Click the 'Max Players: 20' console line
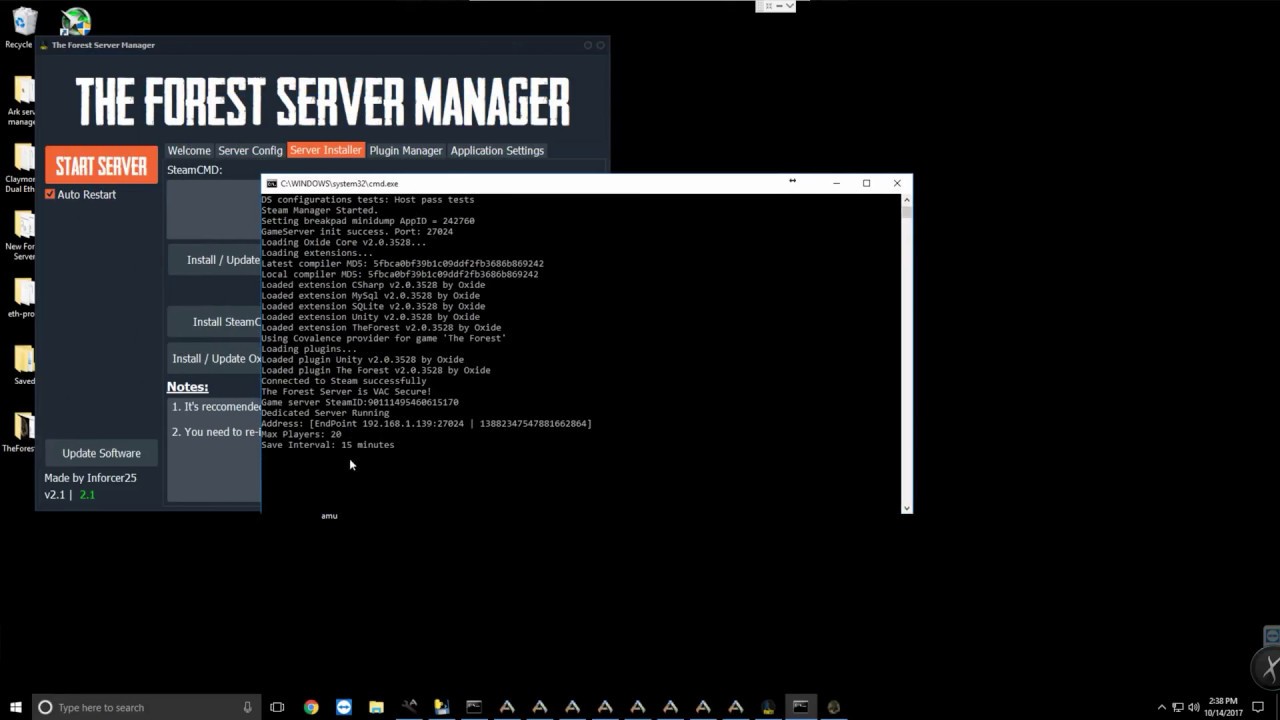Screen dimensions: 1280x720 301,434
